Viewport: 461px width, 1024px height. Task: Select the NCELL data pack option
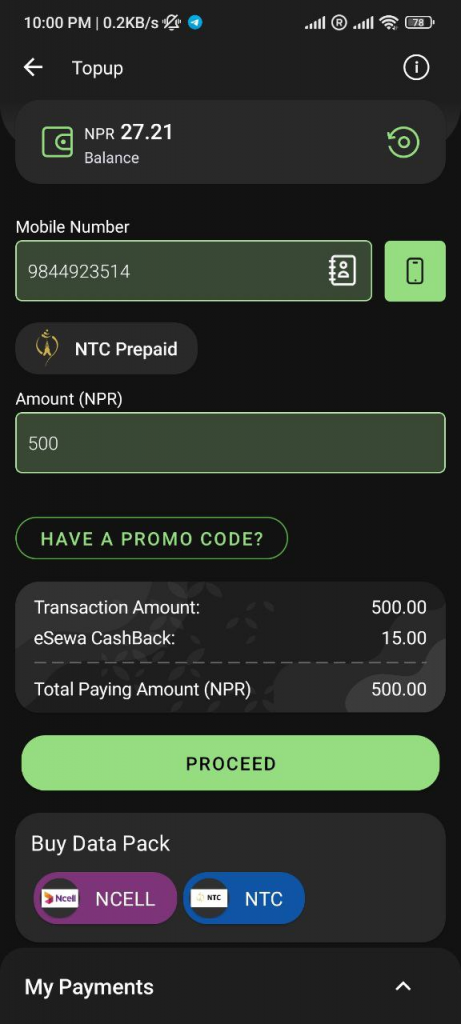tap(105, 898)
